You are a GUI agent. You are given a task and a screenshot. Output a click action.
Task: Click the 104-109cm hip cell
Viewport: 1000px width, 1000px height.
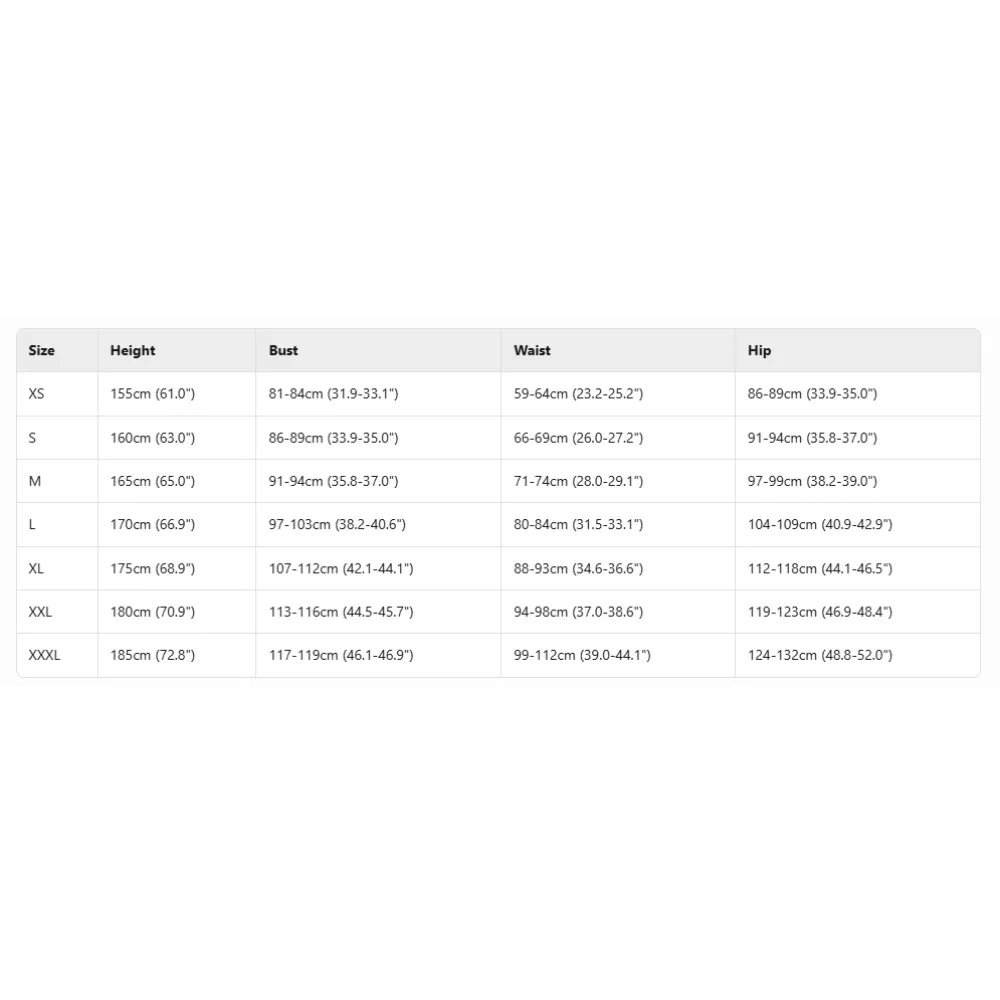tap(820, 524)
